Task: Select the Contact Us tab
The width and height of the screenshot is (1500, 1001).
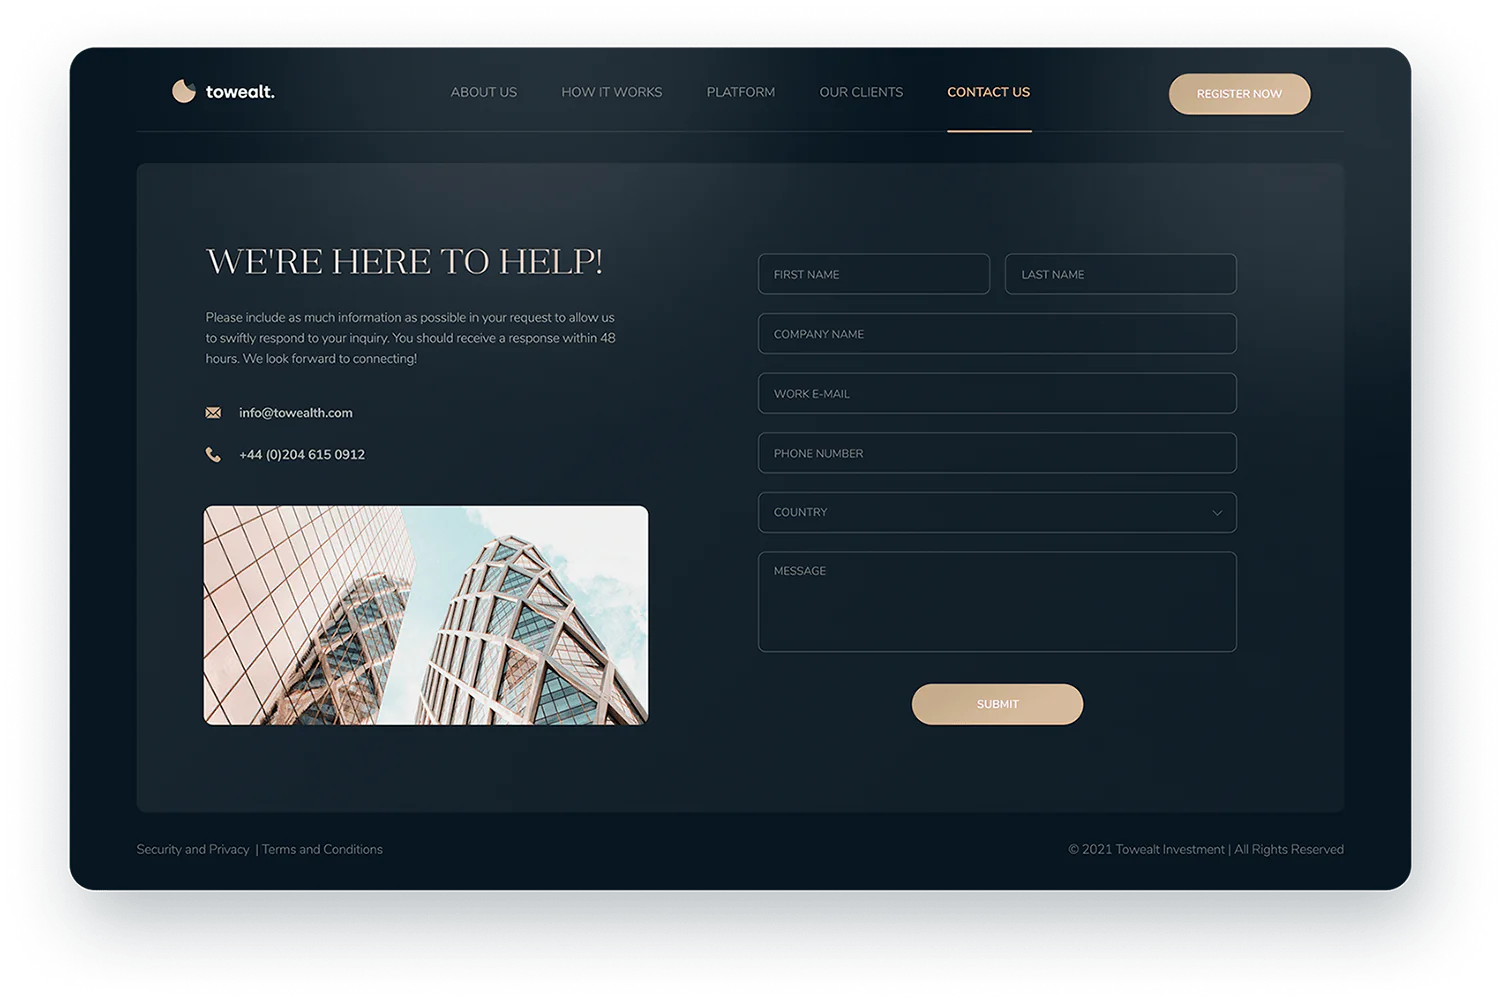Action: [989, 92]
